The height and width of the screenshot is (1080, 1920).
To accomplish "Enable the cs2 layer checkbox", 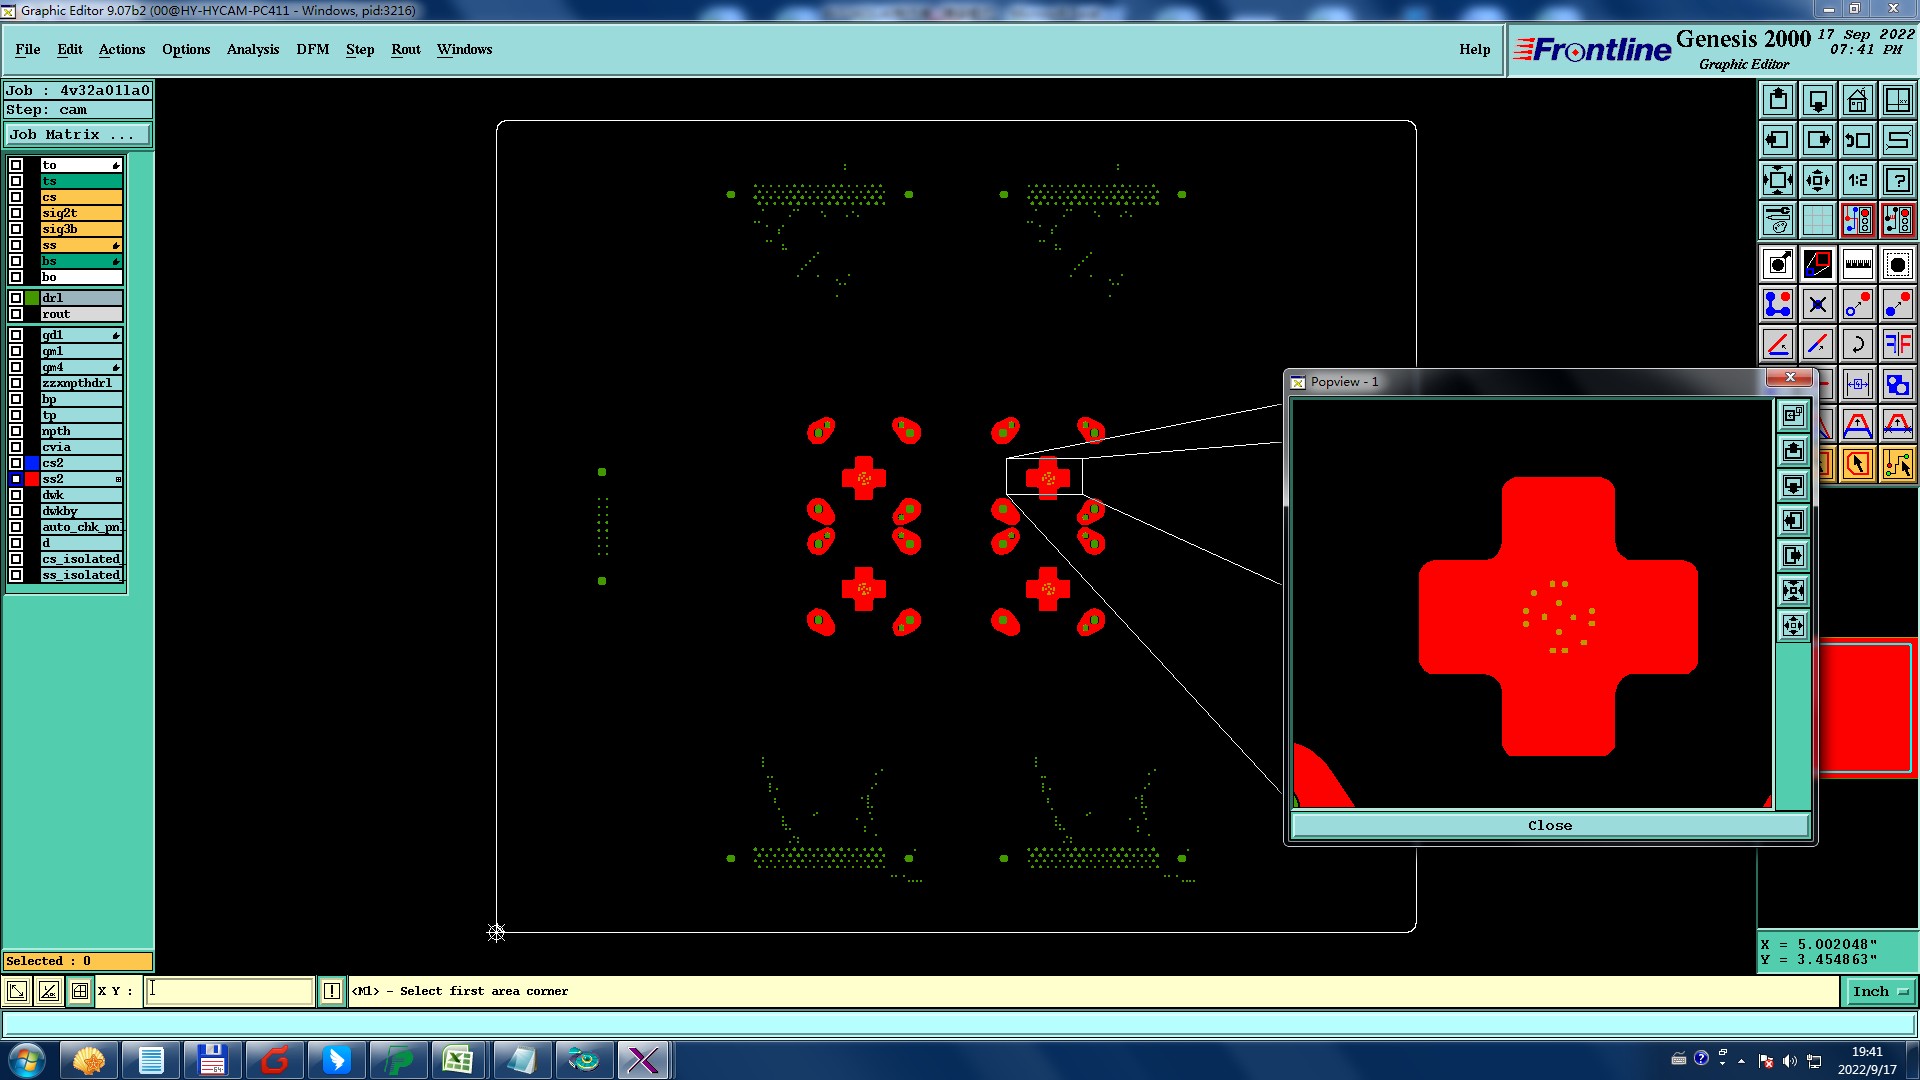I will pyautogui.click(x=16, y=463).
